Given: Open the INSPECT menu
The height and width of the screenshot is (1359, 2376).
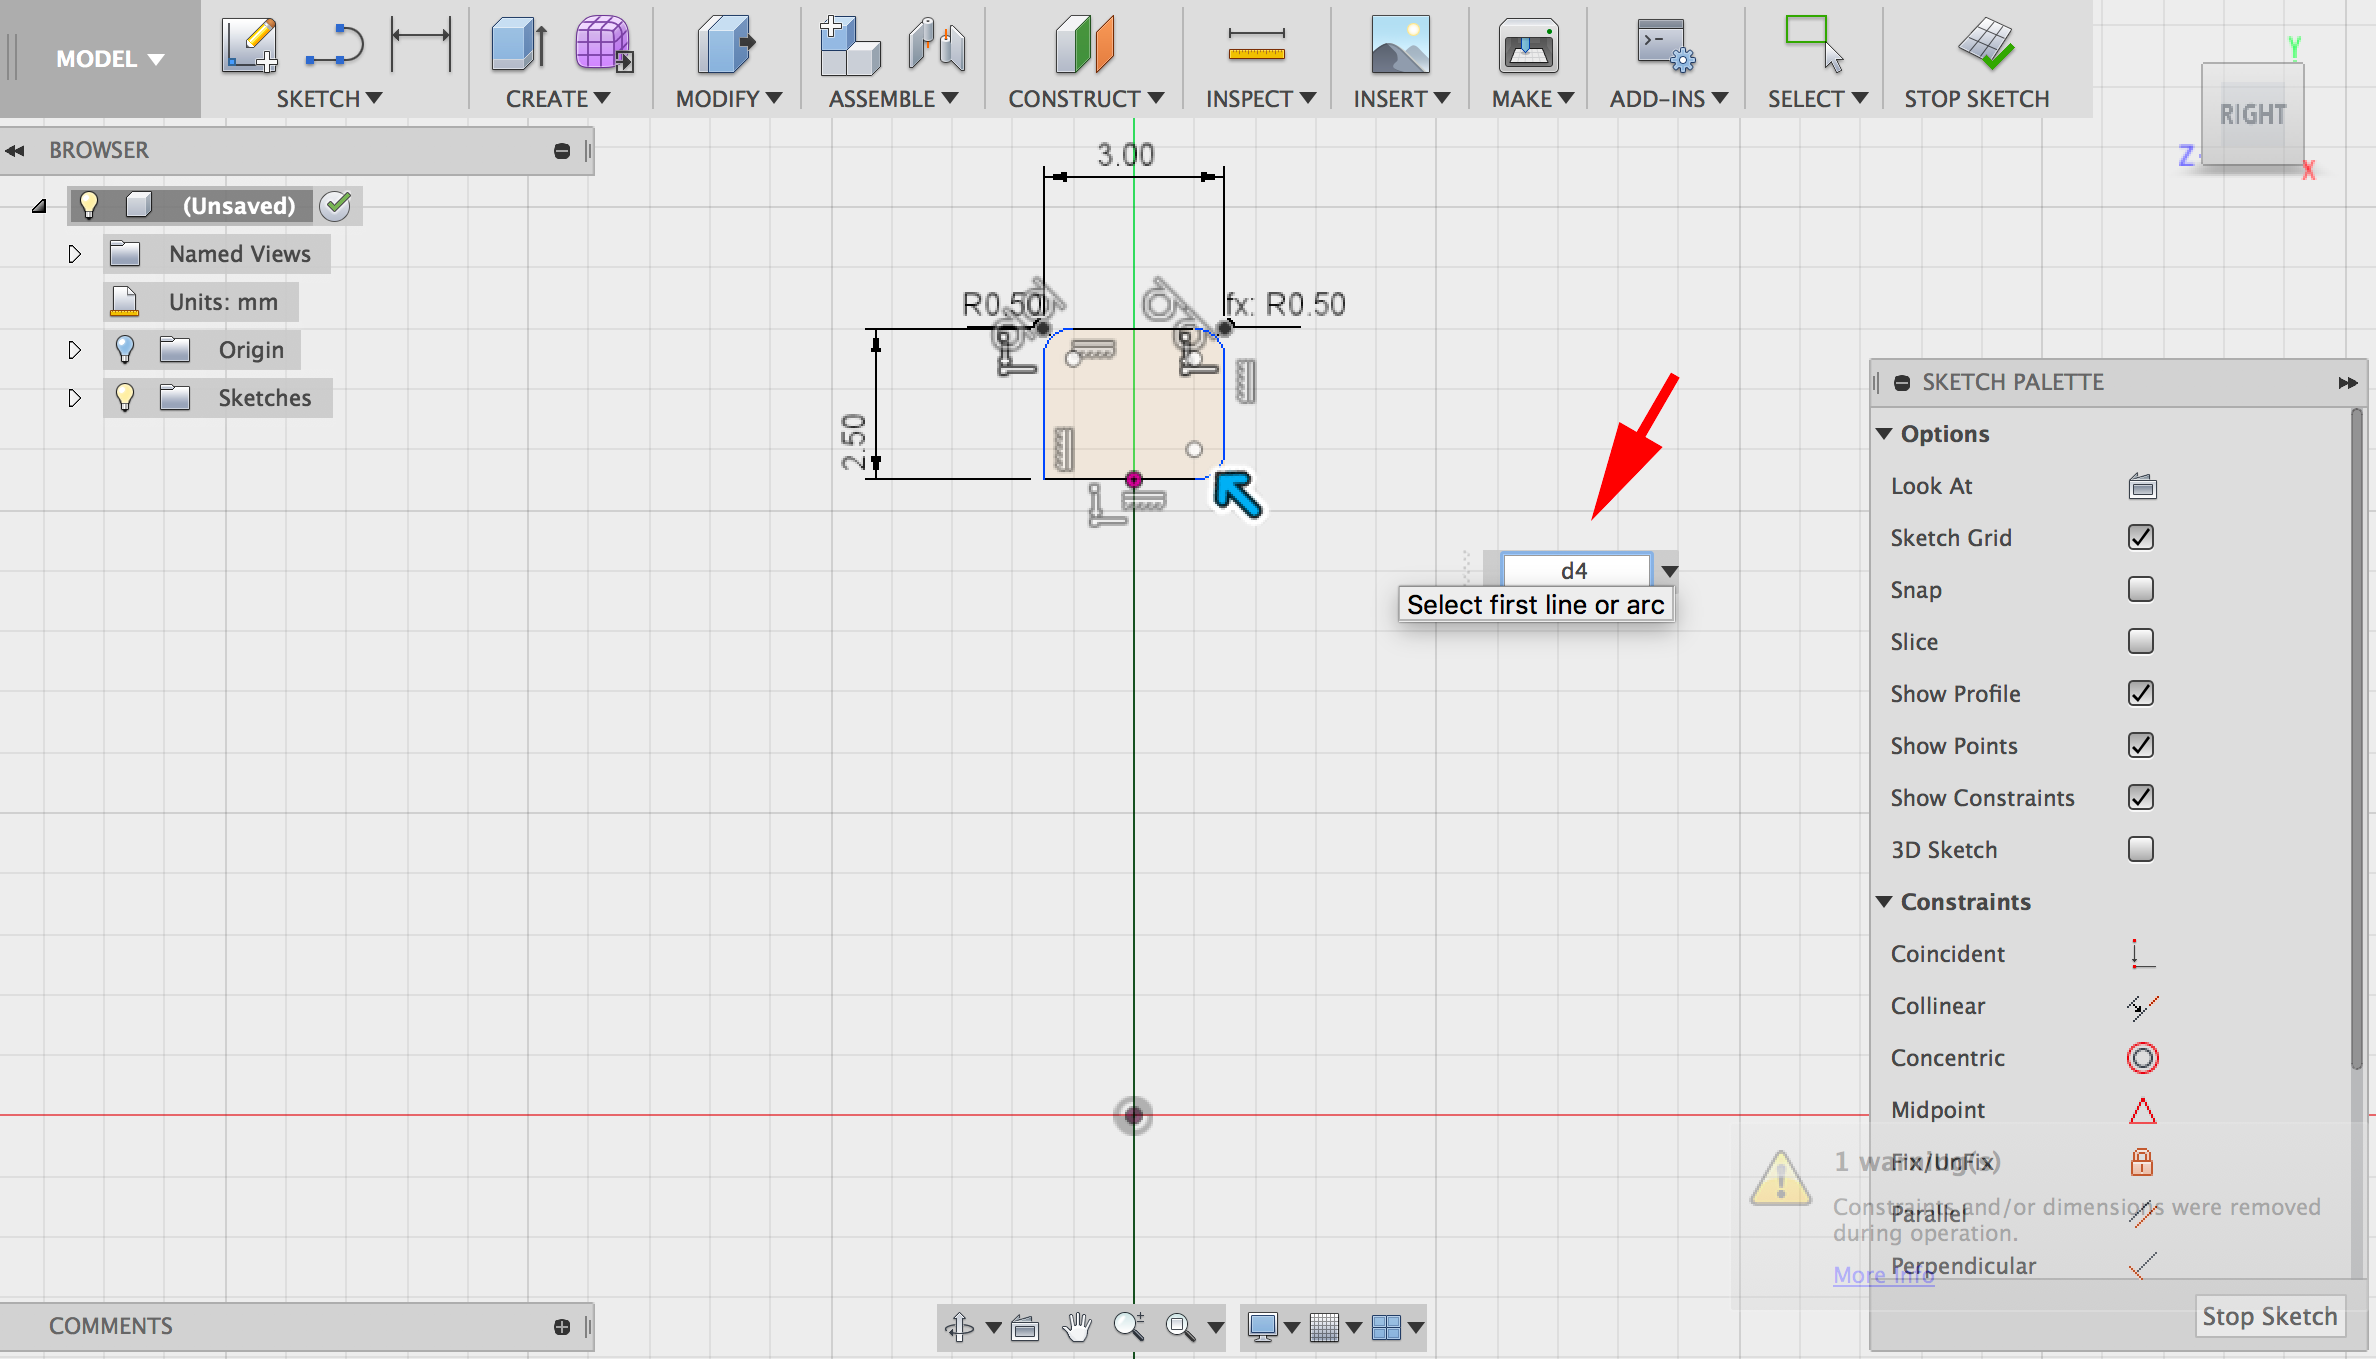Looking at the screenshot, I should [x=1261, y=99].
